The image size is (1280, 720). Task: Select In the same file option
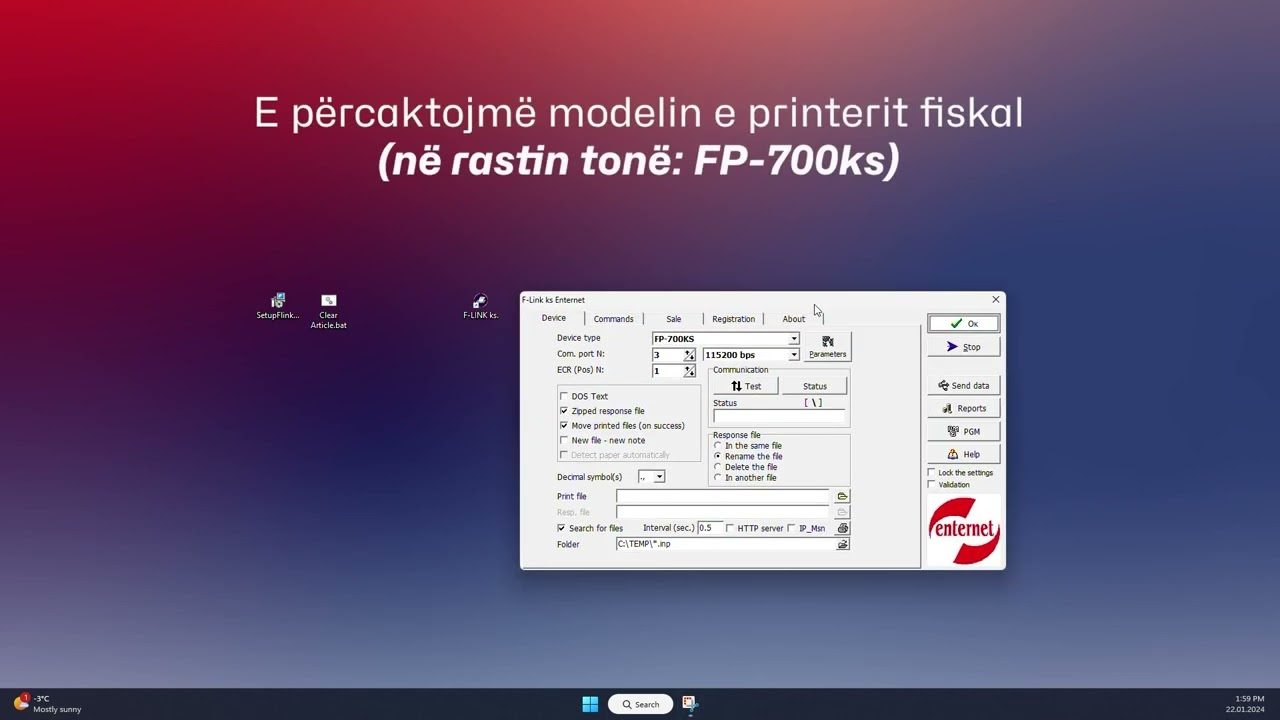tap(718, 446)
